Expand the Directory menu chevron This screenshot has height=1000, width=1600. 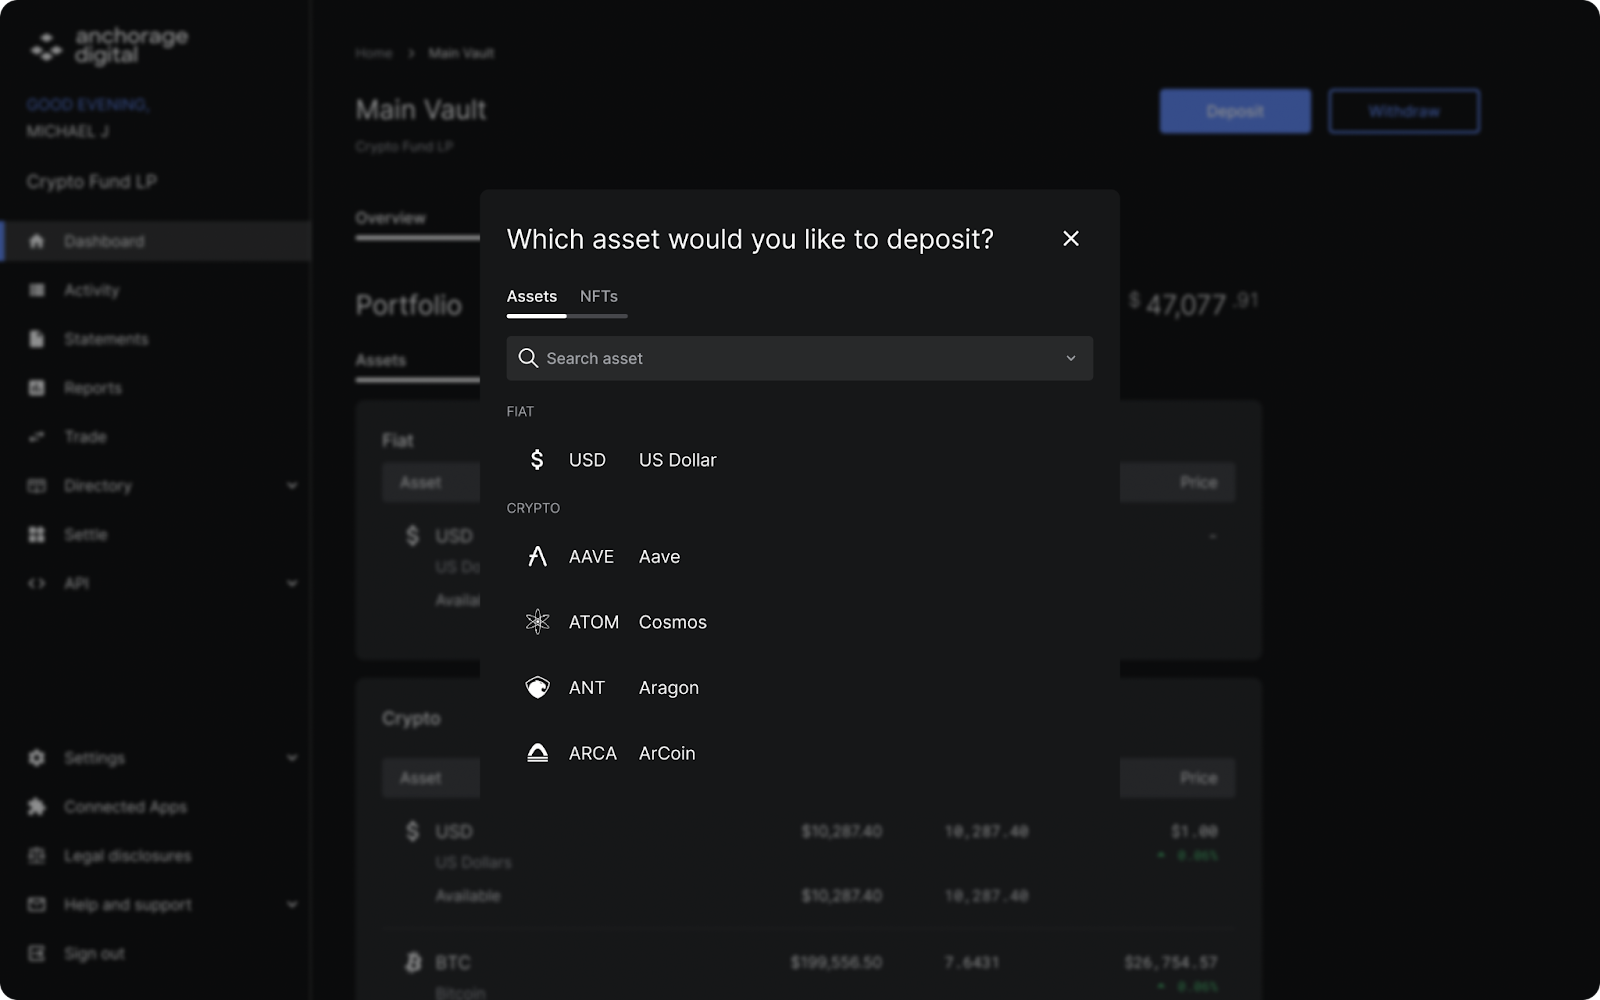[292, 486]
